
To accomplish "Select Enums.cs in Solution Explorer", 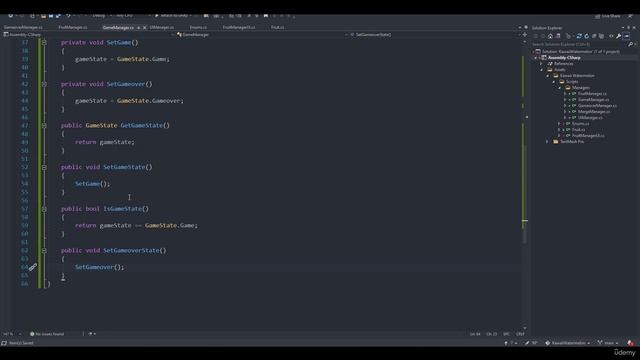I will [580, 124].
